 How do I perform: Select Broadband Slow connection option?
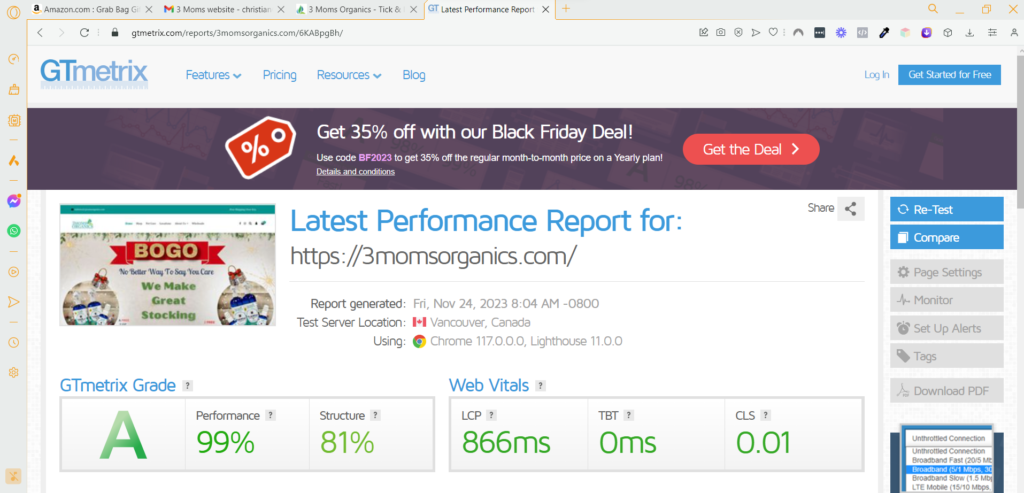point(951,479)
